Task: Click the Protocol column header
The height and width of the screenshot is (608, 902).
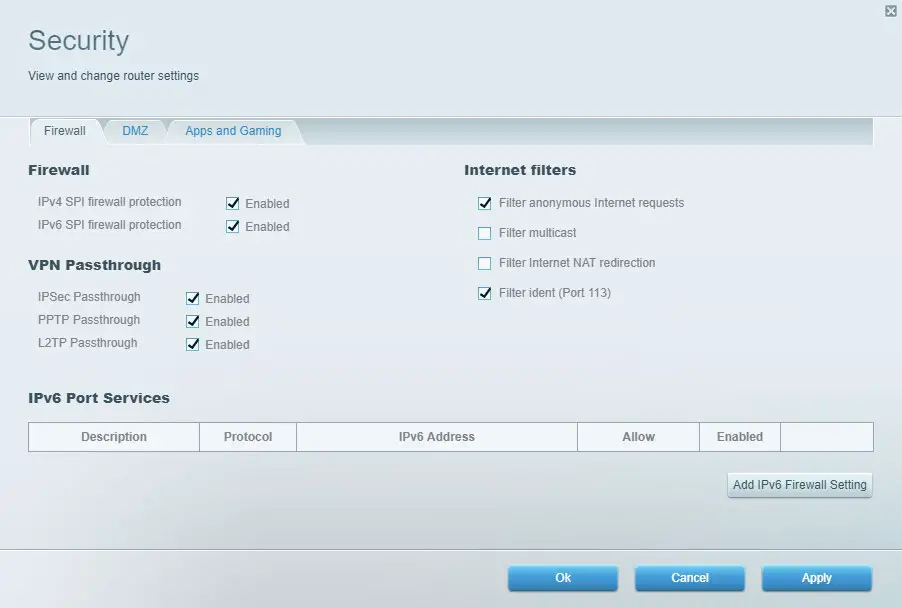Action: pos(247,436)
